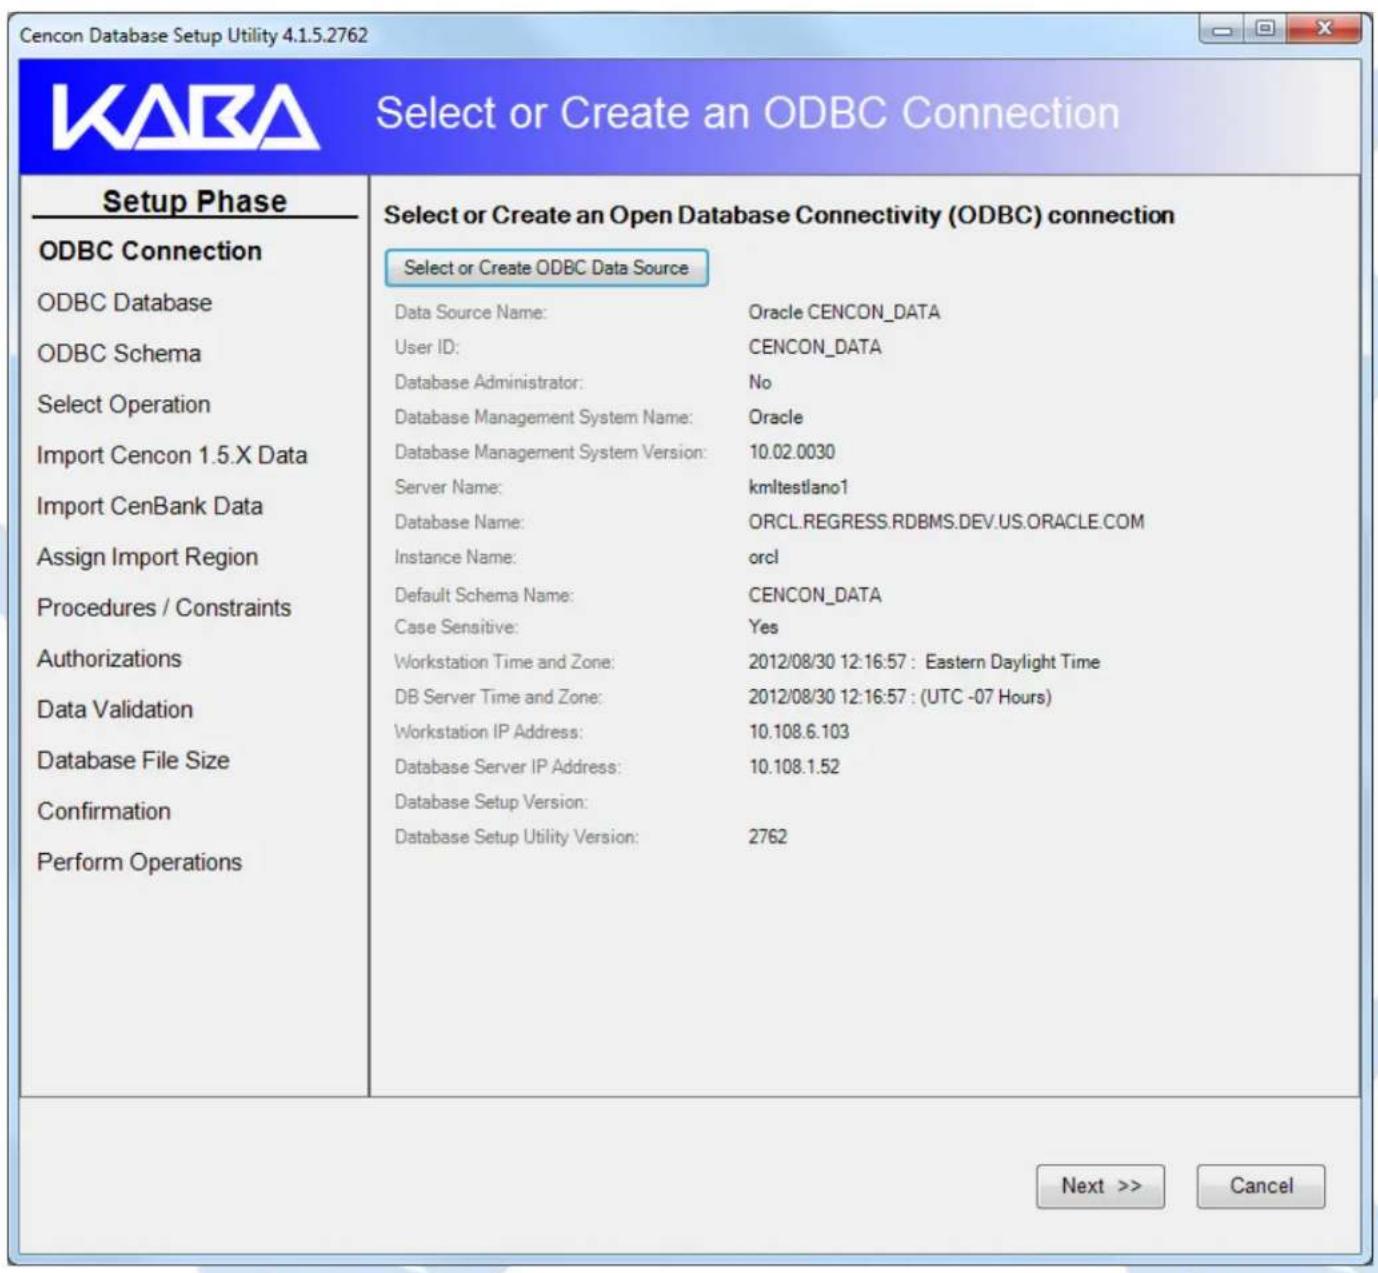1378x1273 pixels.
Task: Minimize the Cencon Database Setup window
Action: pyautogui.click(x=1223, y=30)
